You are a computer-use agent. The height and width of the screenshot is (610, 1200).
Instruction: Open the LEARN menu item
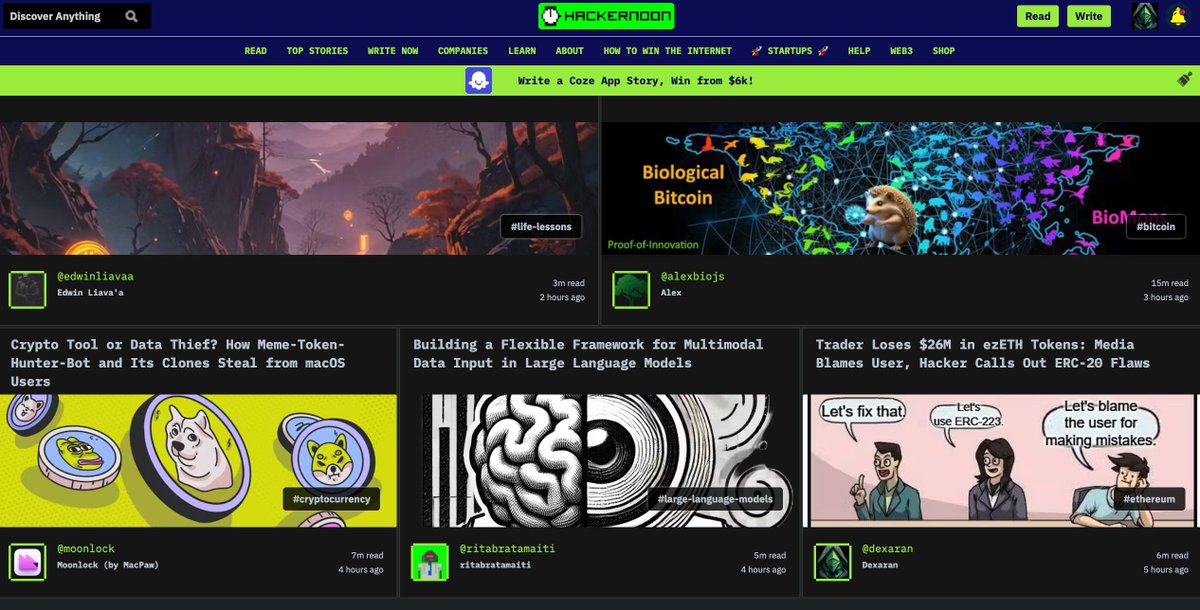tap(522, 51)
